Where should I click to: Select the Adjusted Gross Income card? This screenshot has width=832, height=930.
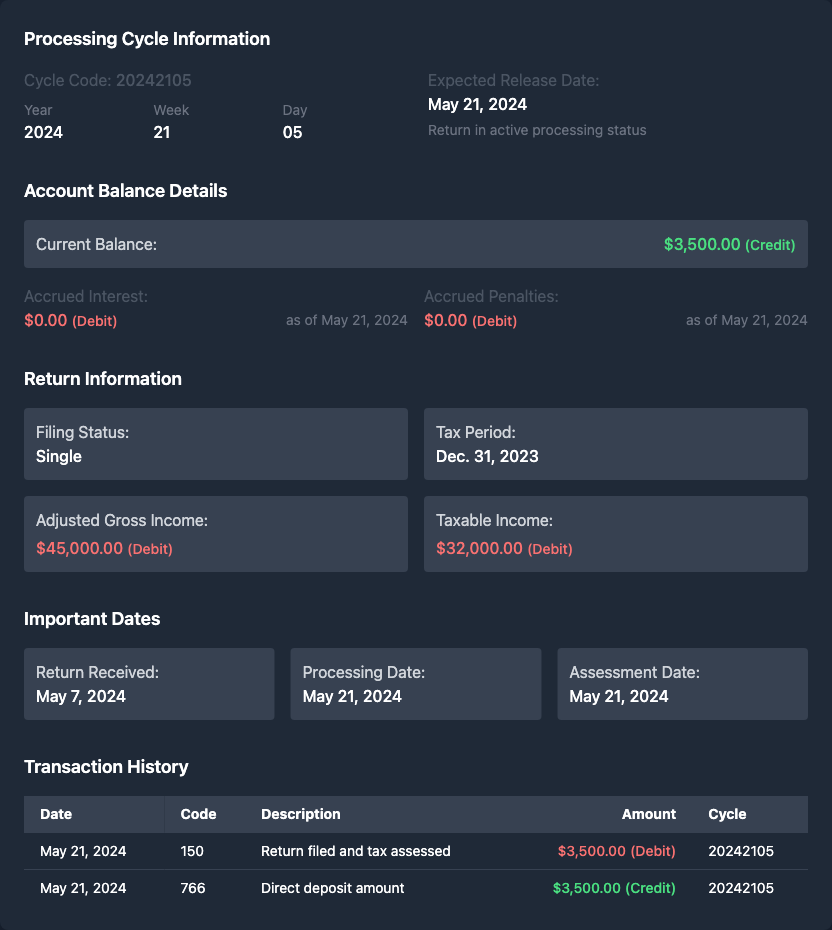(216, 534)
